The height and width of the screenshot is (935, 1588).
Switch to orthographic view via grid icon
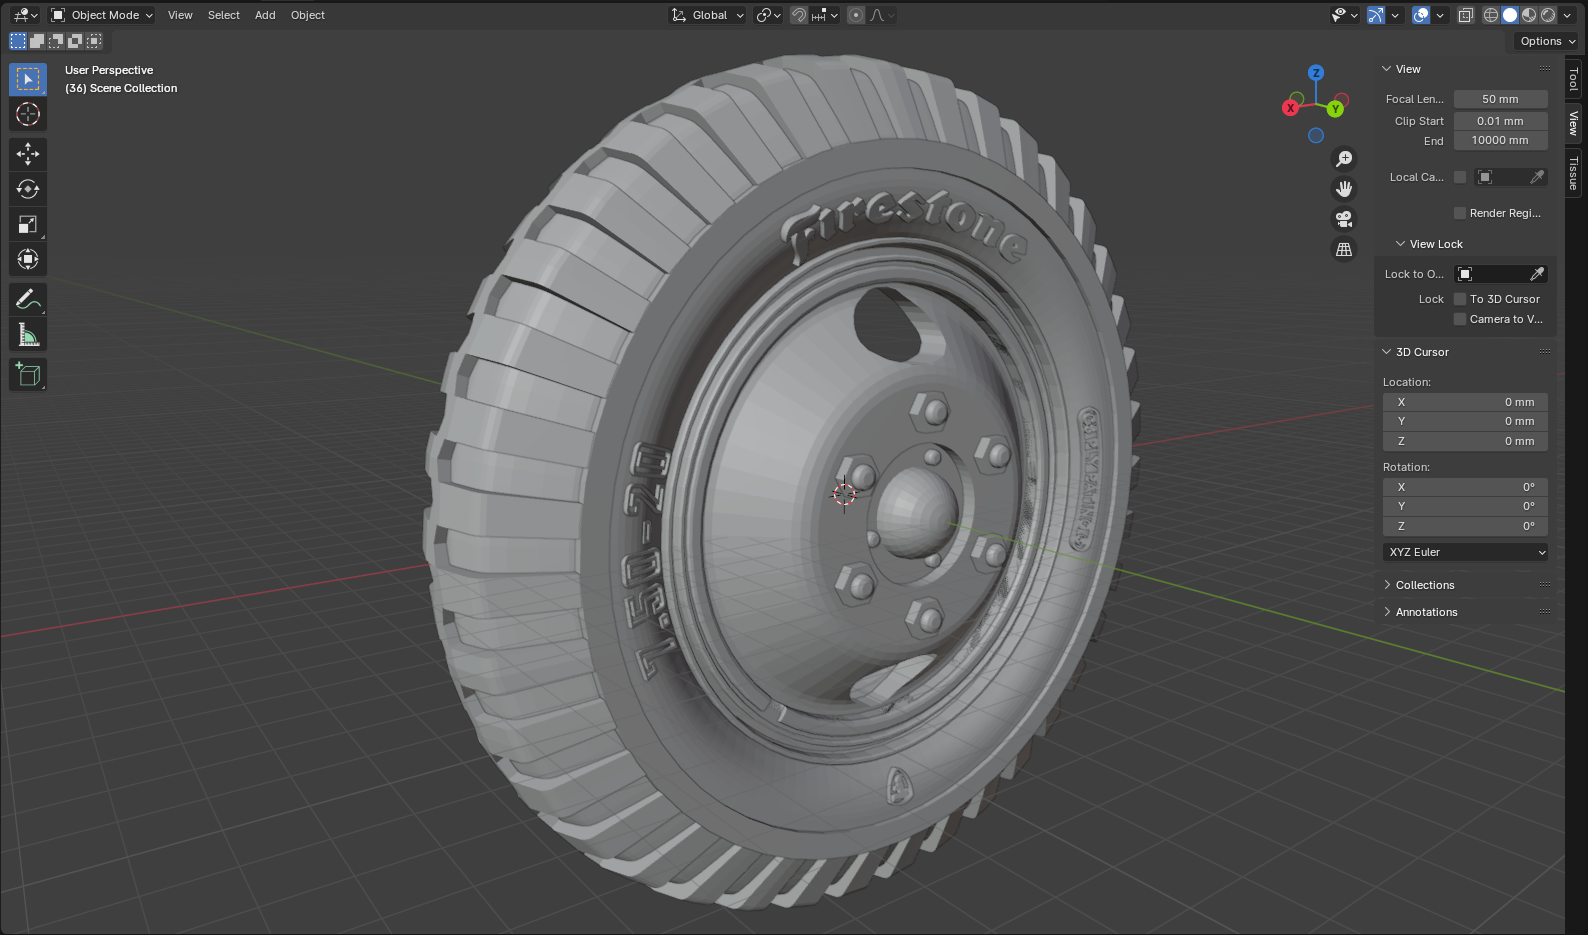coord(1344,249)
